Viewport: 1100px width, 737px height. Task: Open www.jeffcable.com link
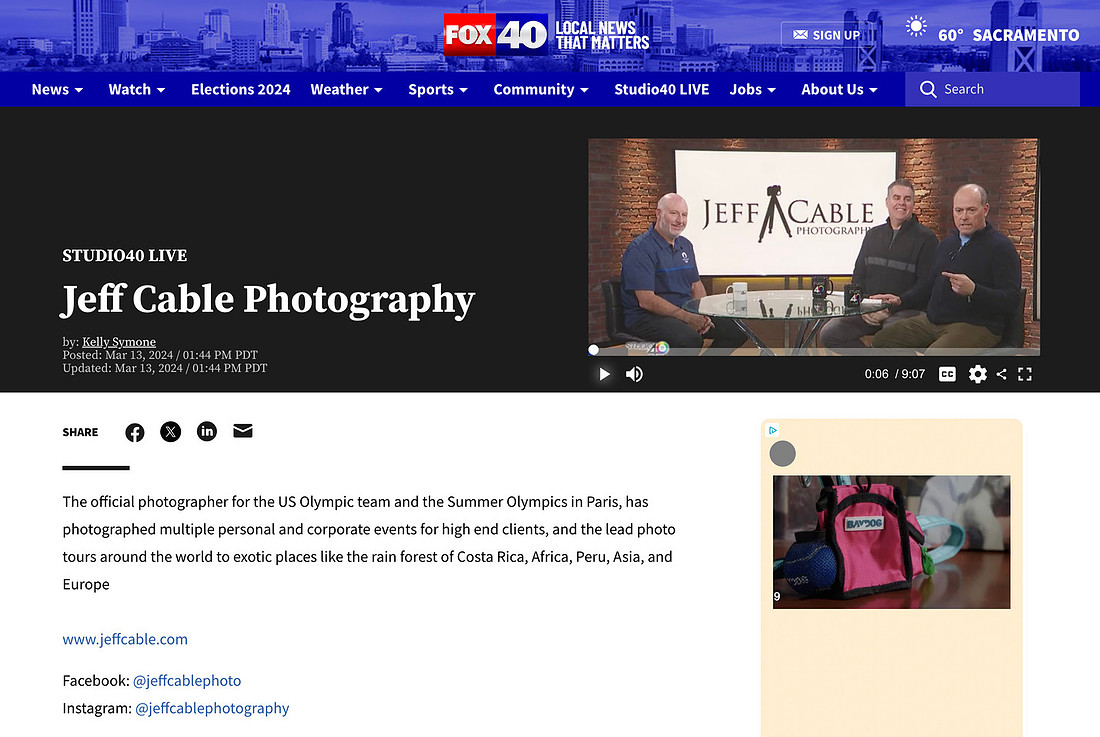pos(125,639)
